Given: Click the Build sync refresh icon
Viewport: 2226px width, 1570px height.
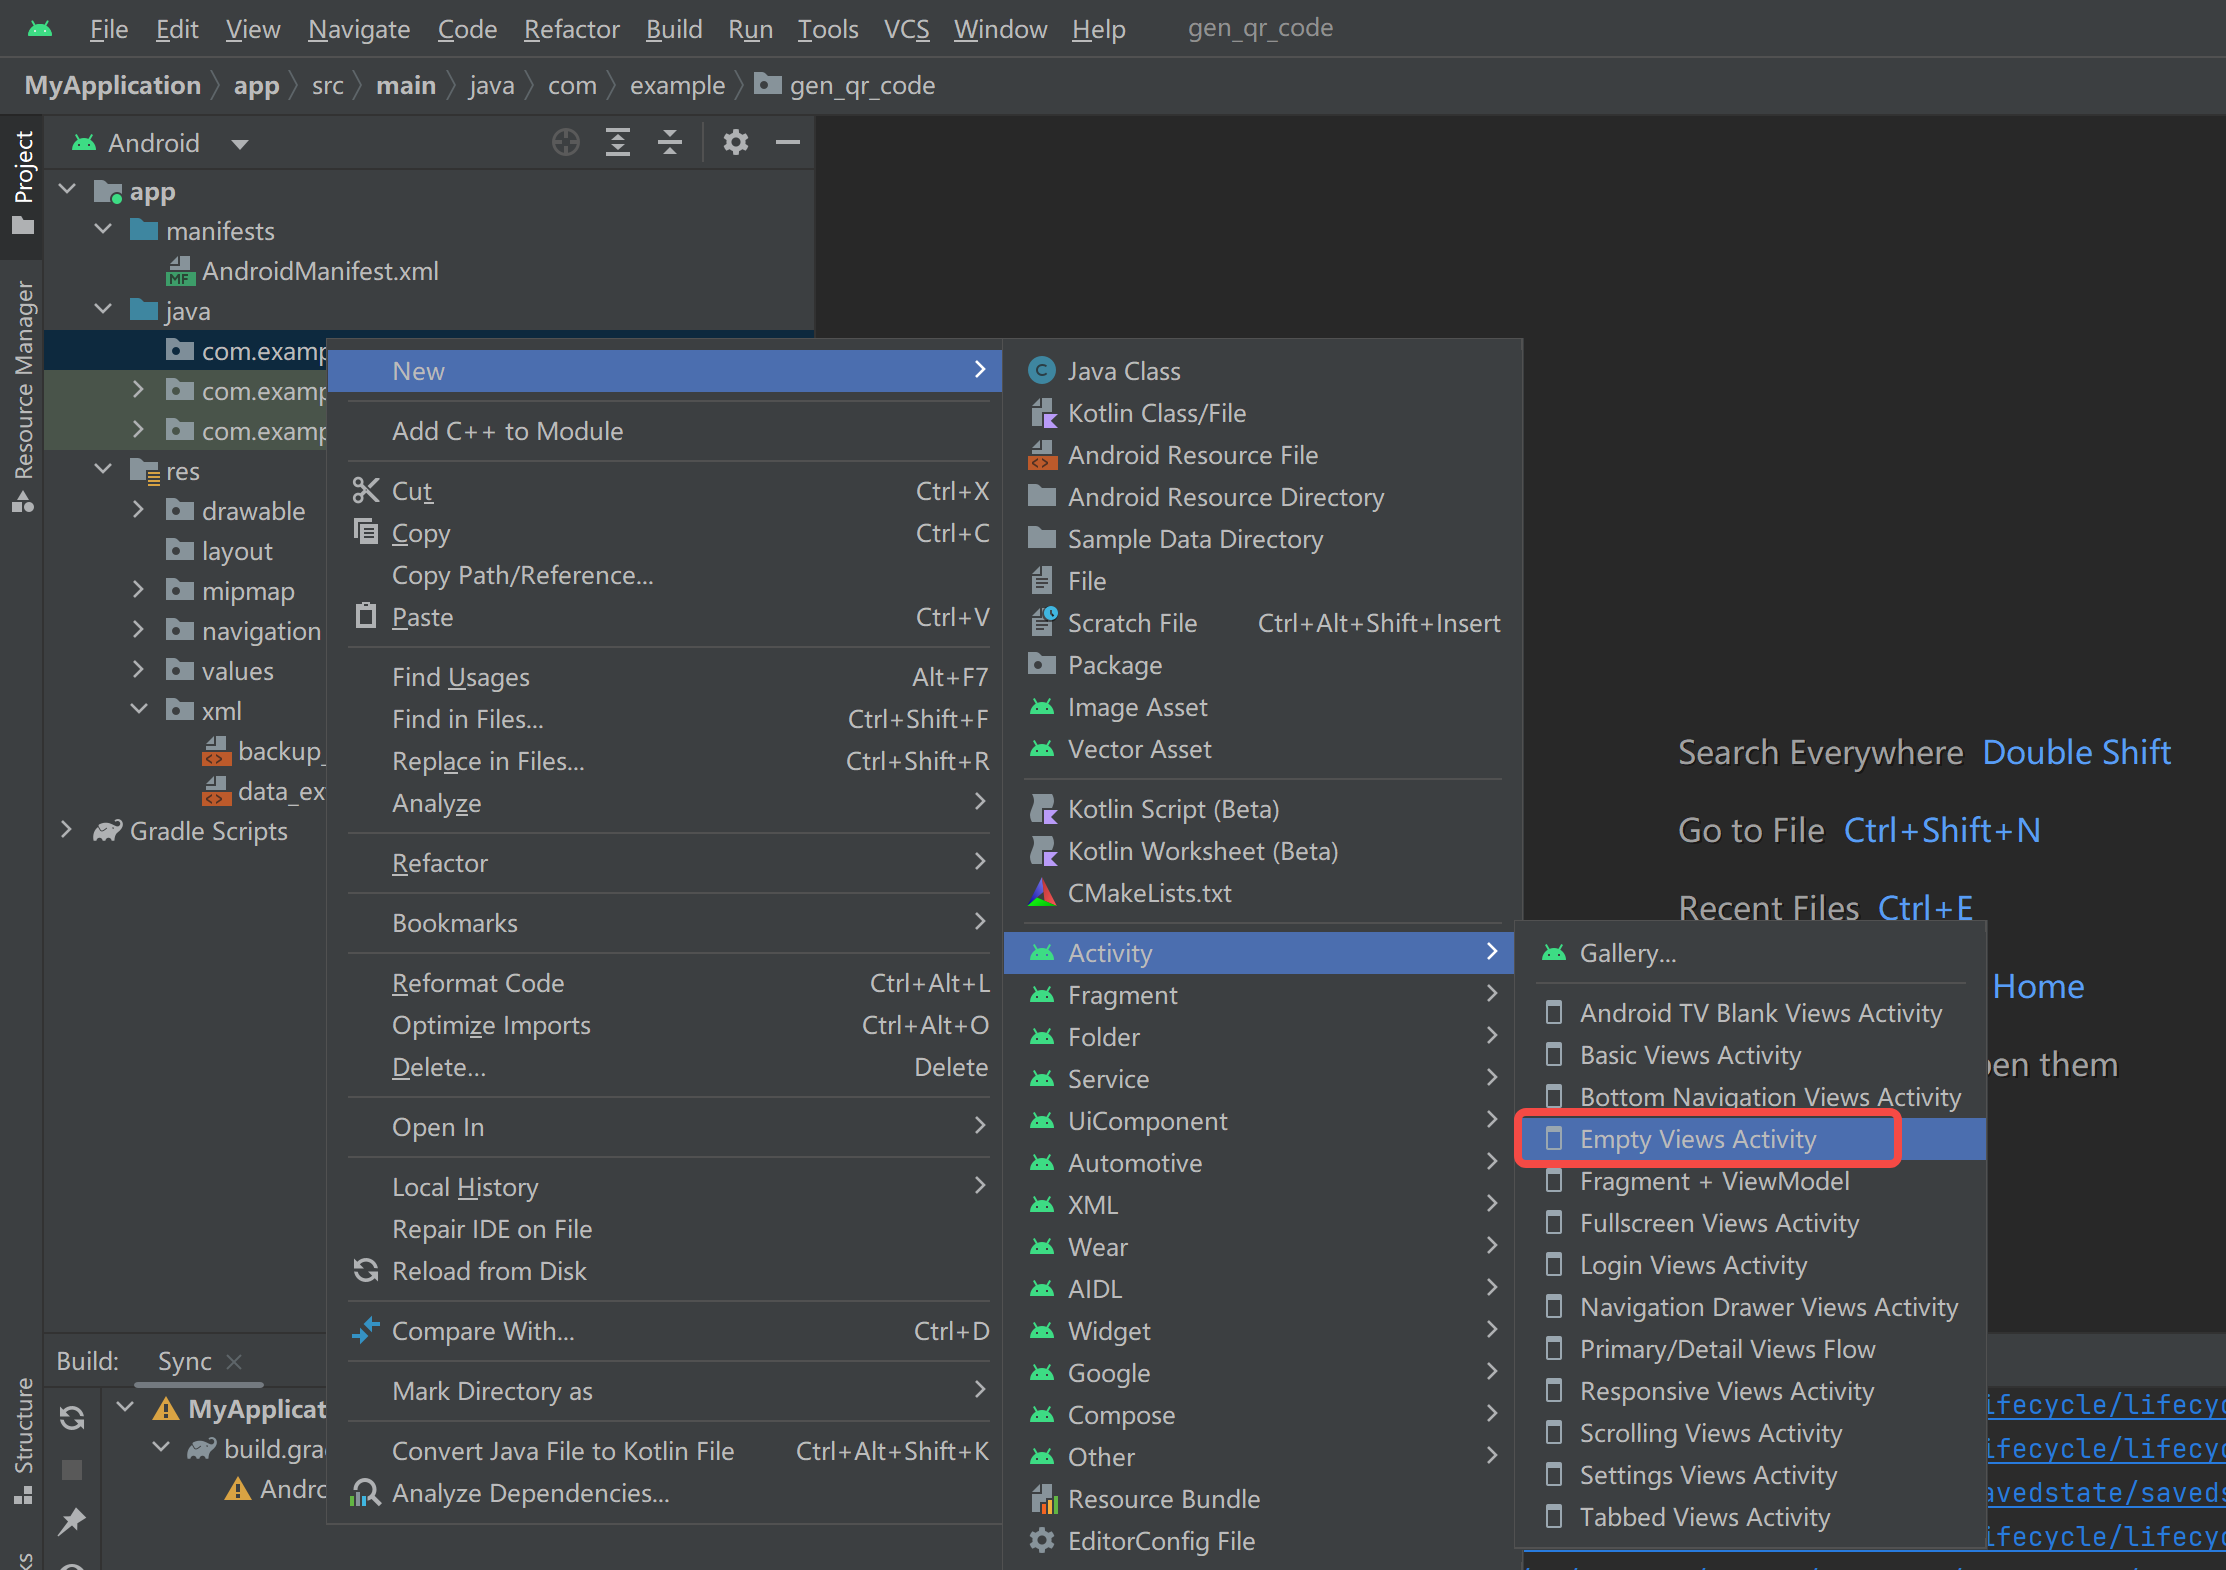Looking at the screenshot, I should [x=72, y=1417].
